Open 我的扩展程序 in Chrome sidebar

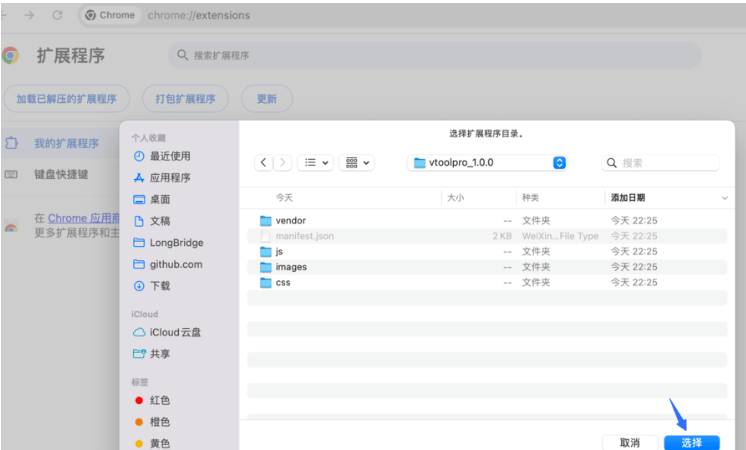pos(60,143)
